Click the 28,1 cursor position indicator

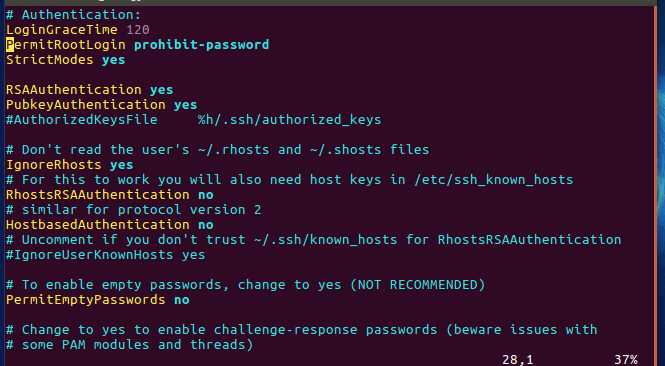point(517,360)
